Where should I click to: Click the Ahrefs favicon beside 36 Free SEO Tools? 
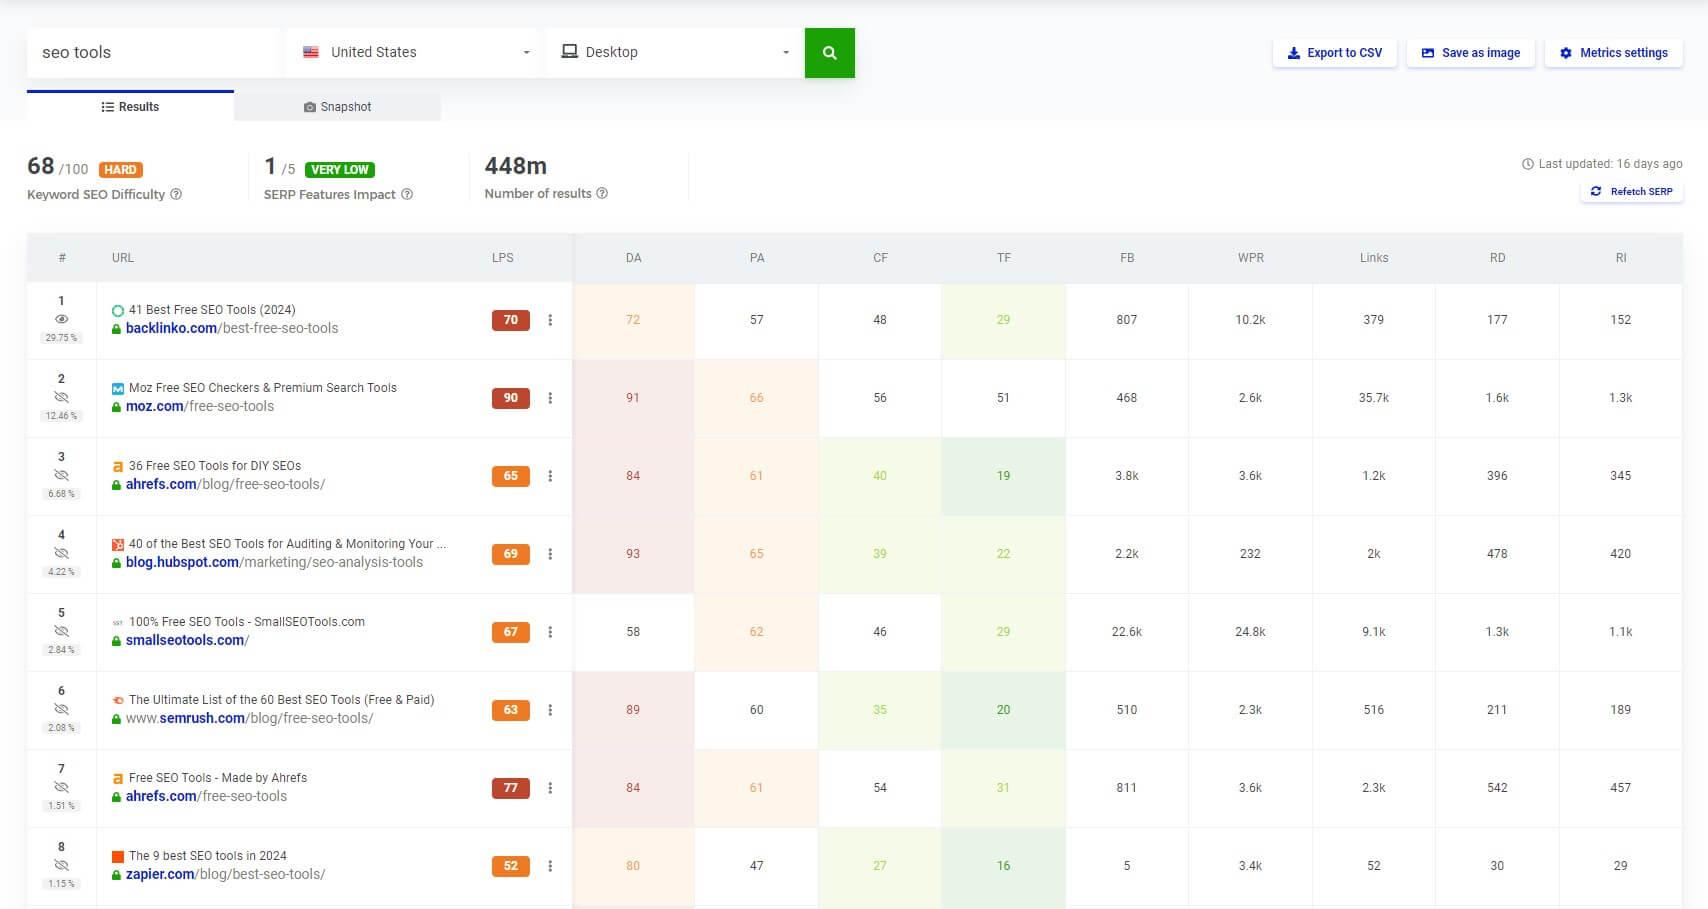[118, 466]
